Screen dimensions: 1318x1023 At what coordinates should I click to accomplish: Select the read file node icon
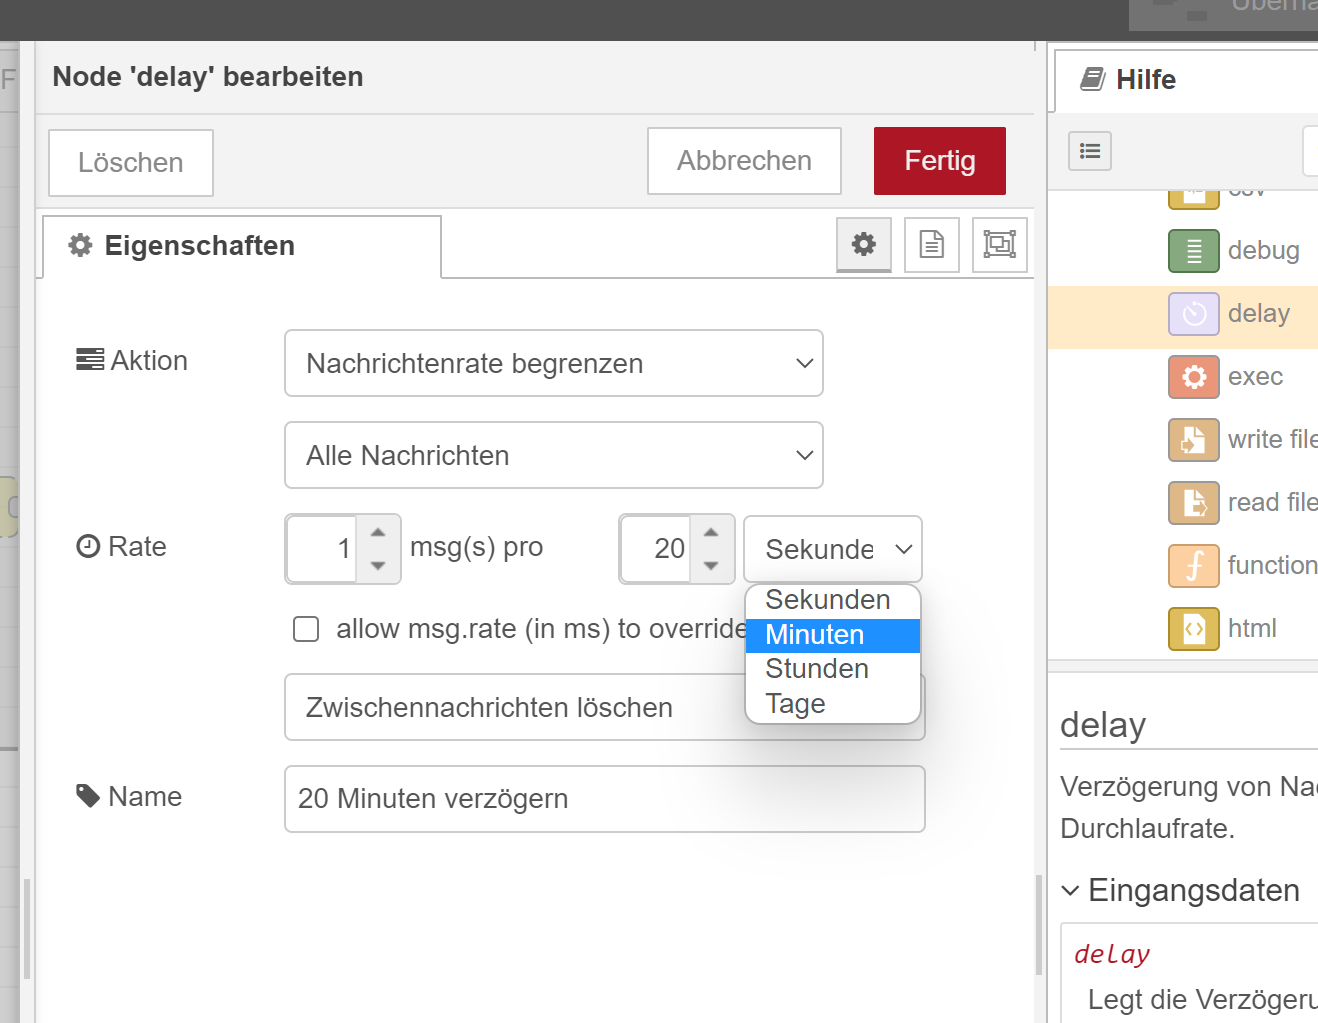pos(1194,503)
